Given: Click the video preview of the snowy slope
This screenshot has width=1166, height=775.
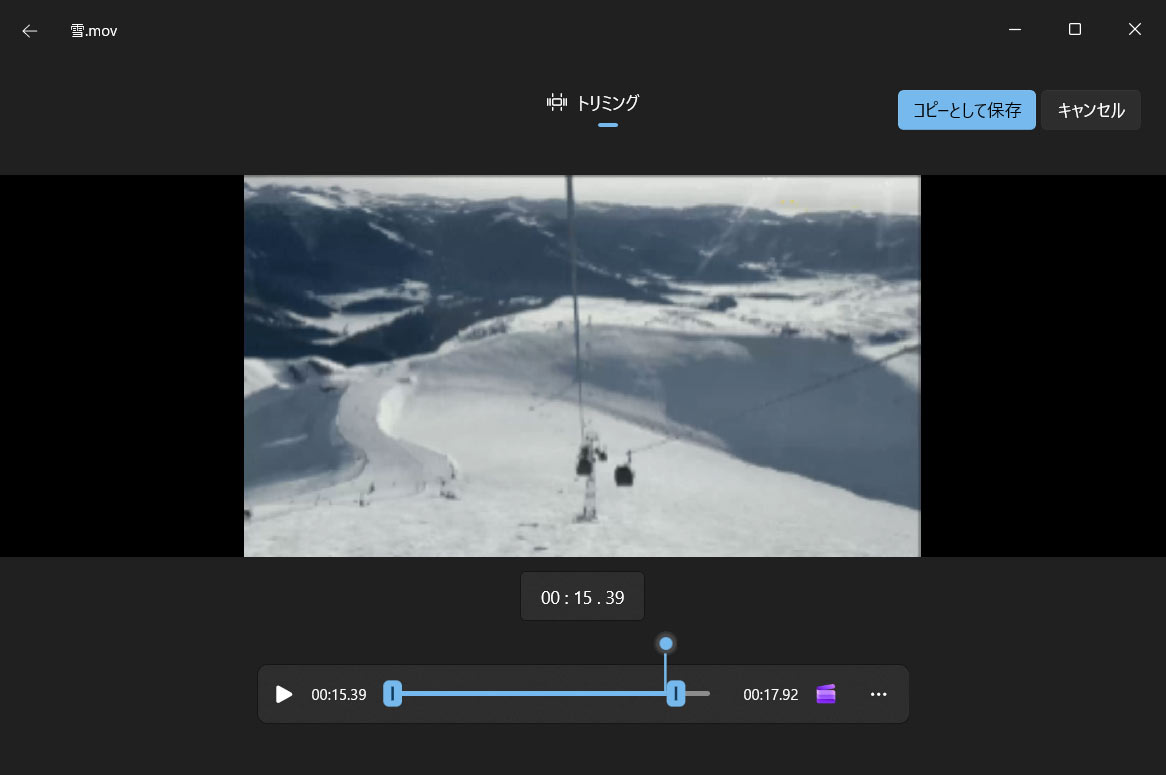Looking at the screenshot, I should (x=582, y=366).
